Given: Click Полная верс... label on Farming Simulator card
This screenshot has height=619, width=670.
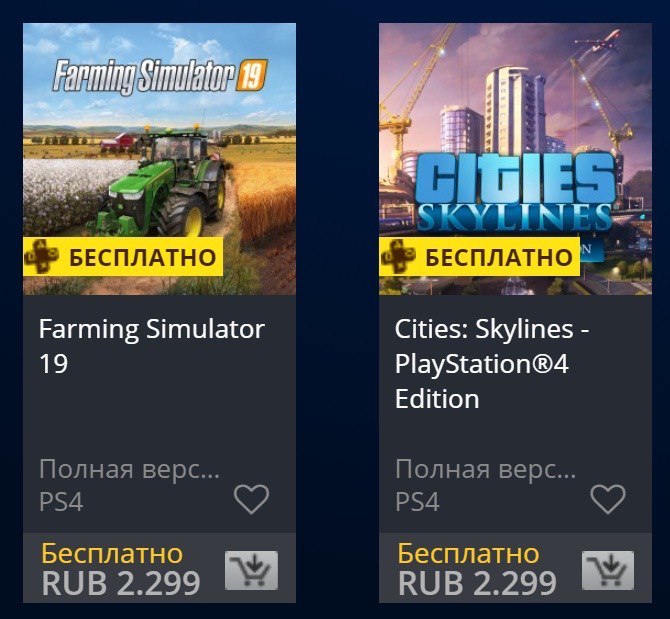Looking at the screenshot, I should pyautogui.click(x=129, y=469).
